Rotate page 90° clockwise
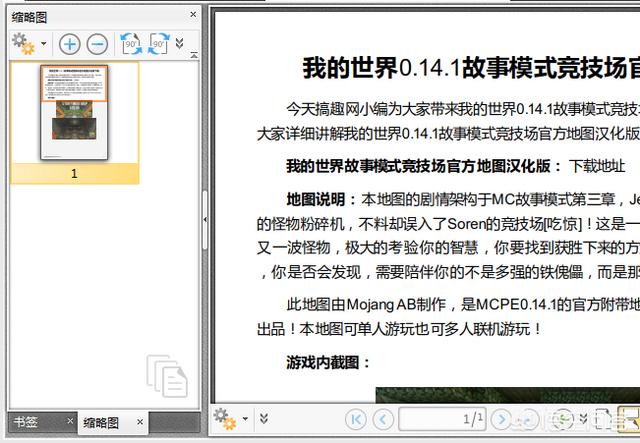640x443 pixels. [158, 43]
